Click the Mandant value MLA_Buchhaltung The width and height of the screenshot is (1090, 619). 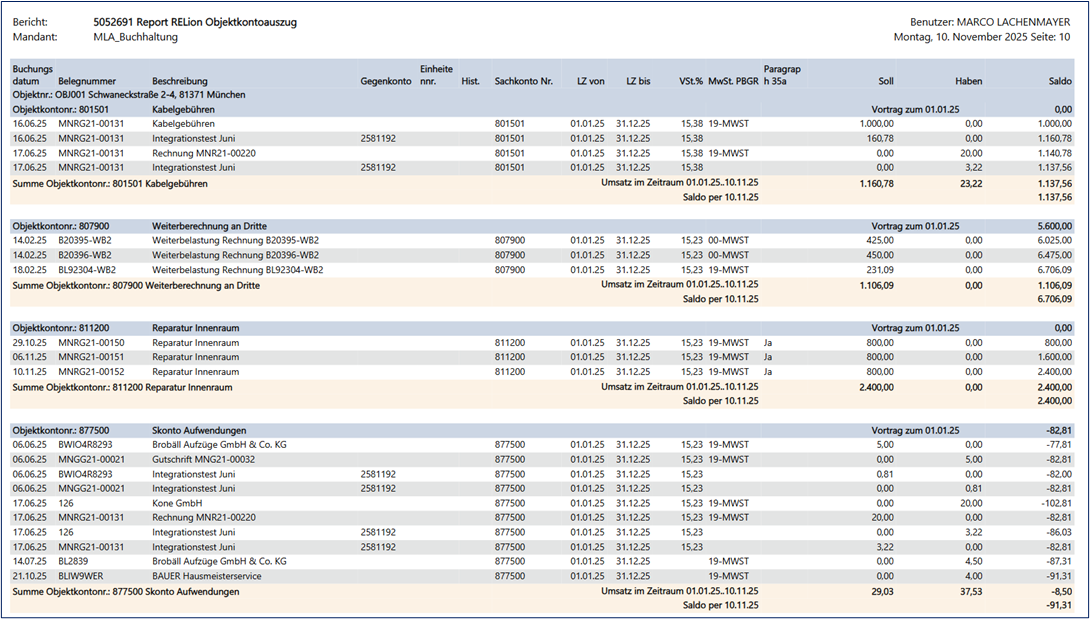click(x=135, y=37)
